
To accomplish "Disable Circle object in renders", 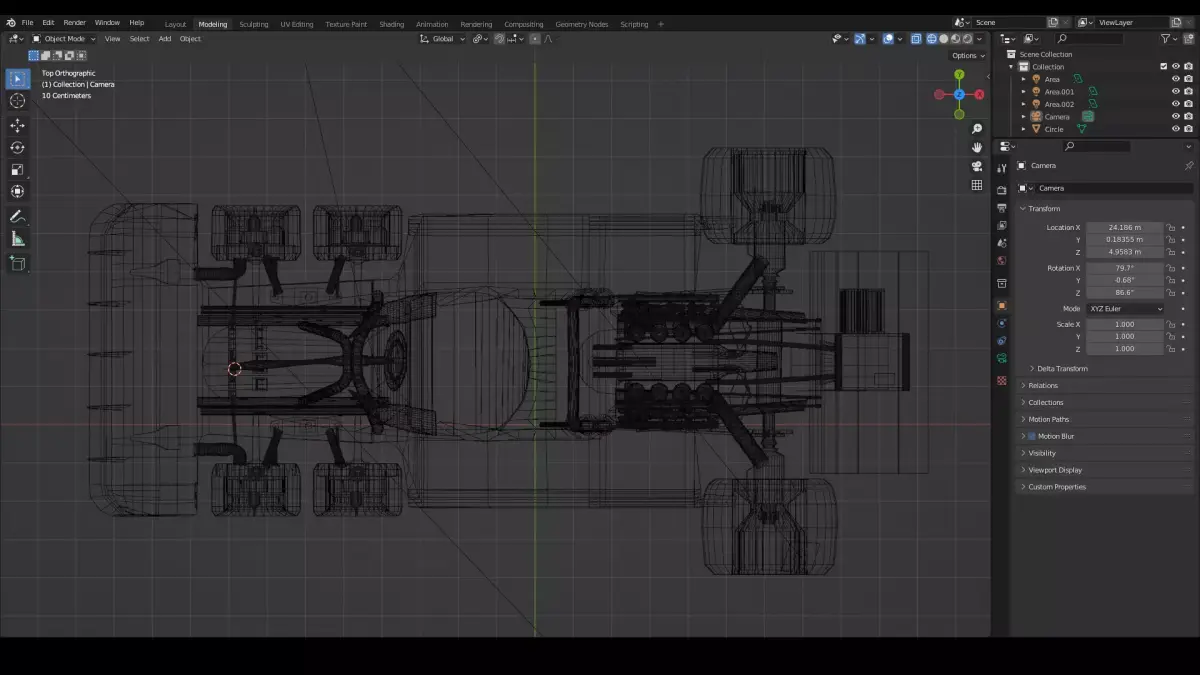I will pos(1188,129).
